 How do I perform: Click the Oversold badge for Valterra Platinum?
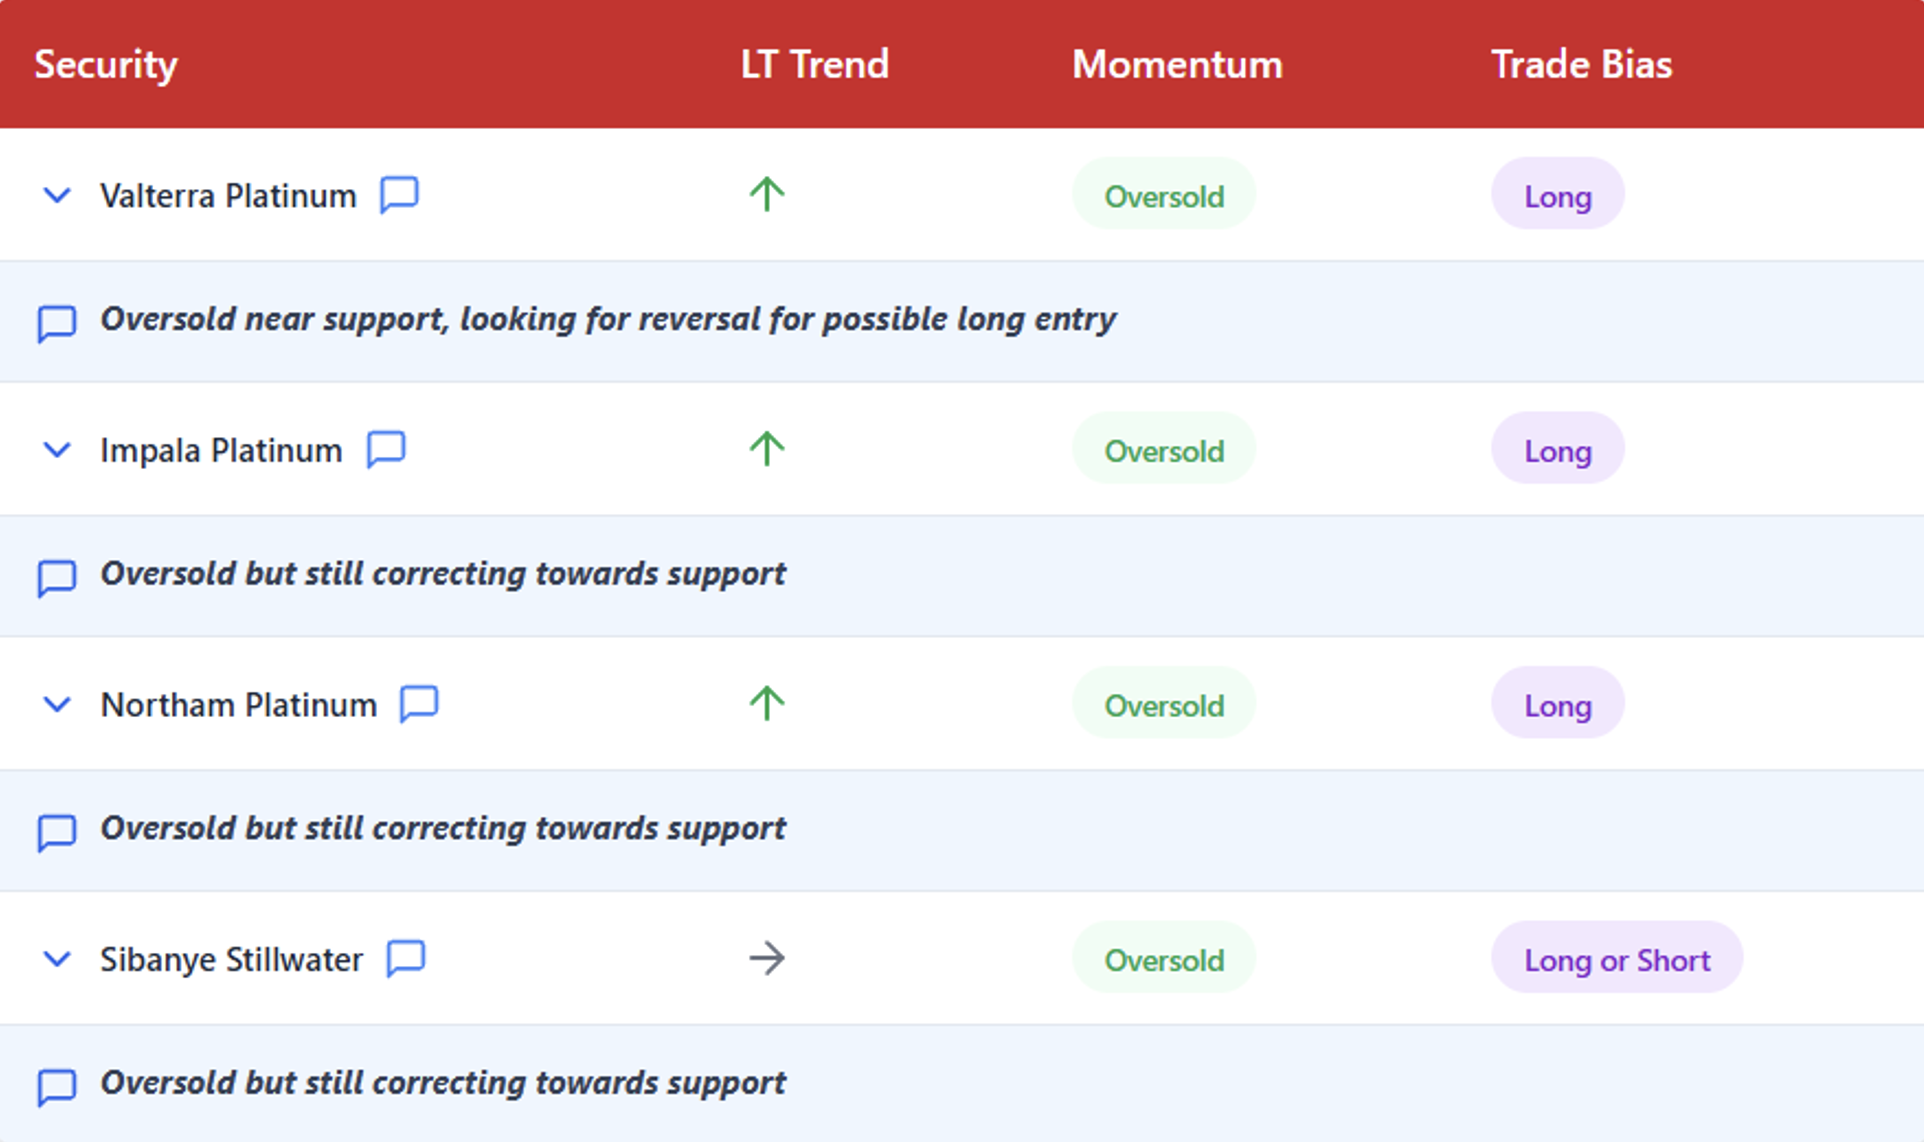[x=1164, y=195]
